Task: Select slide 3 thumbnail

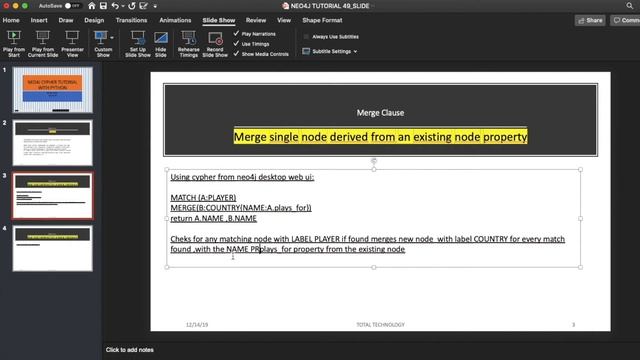Action: click(x=52, y=196)
